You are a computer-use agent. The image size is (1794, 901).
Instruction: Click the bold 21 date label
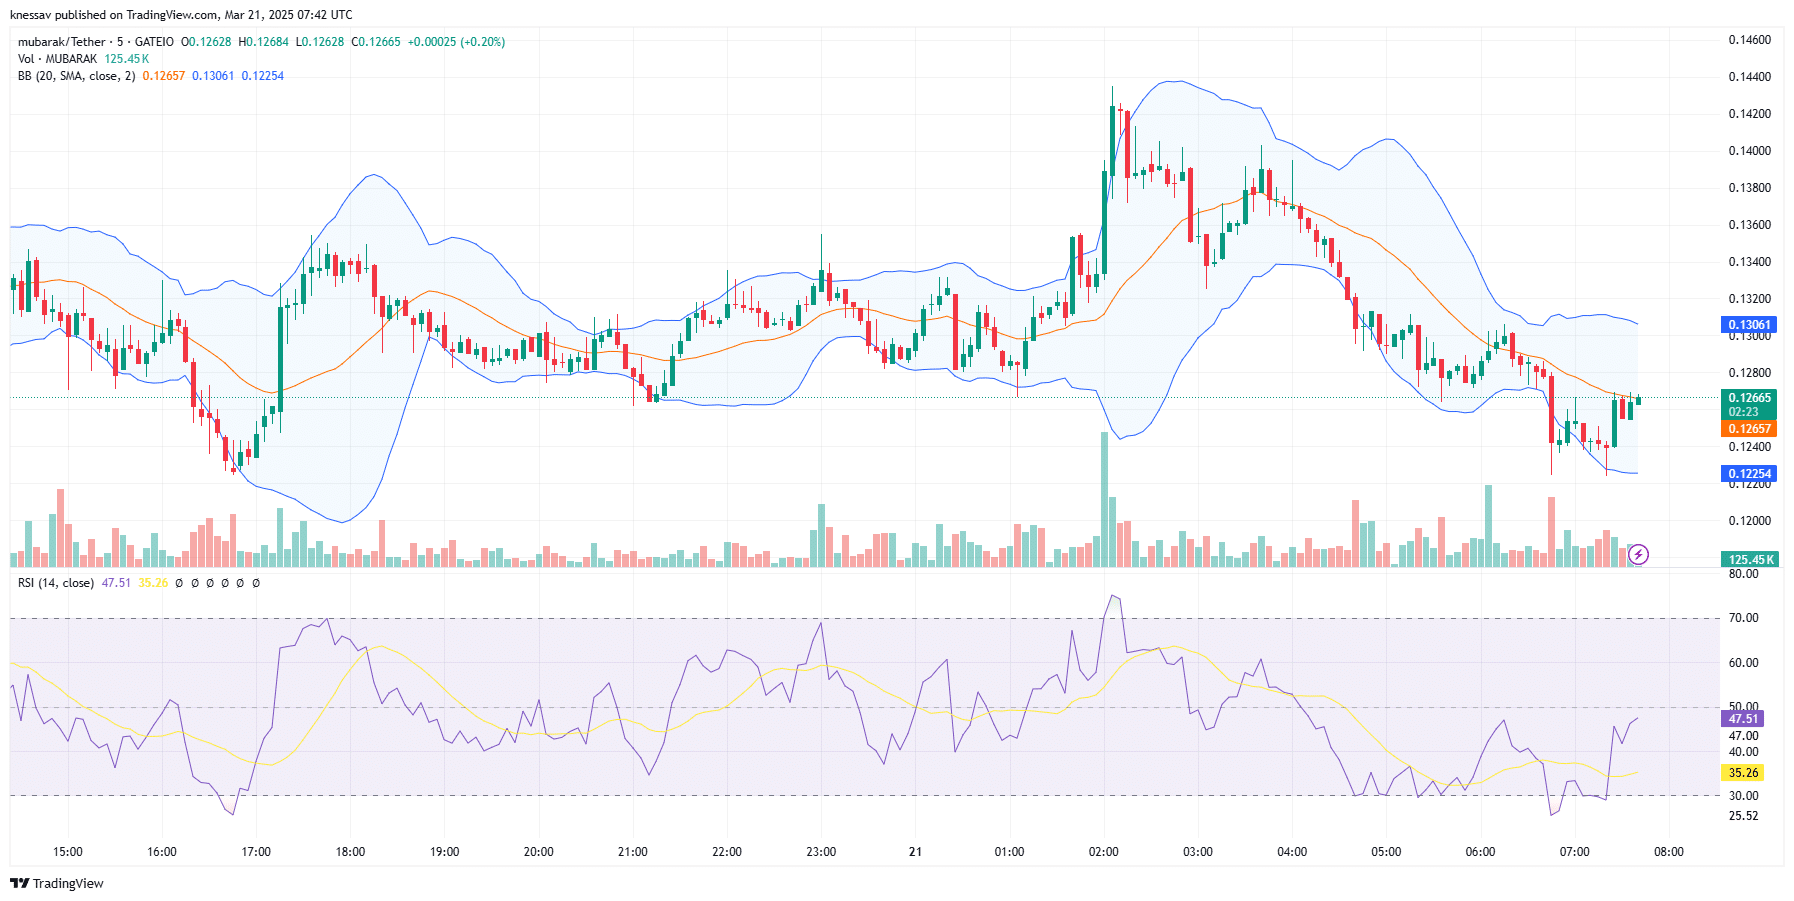(x=915, y=852)
